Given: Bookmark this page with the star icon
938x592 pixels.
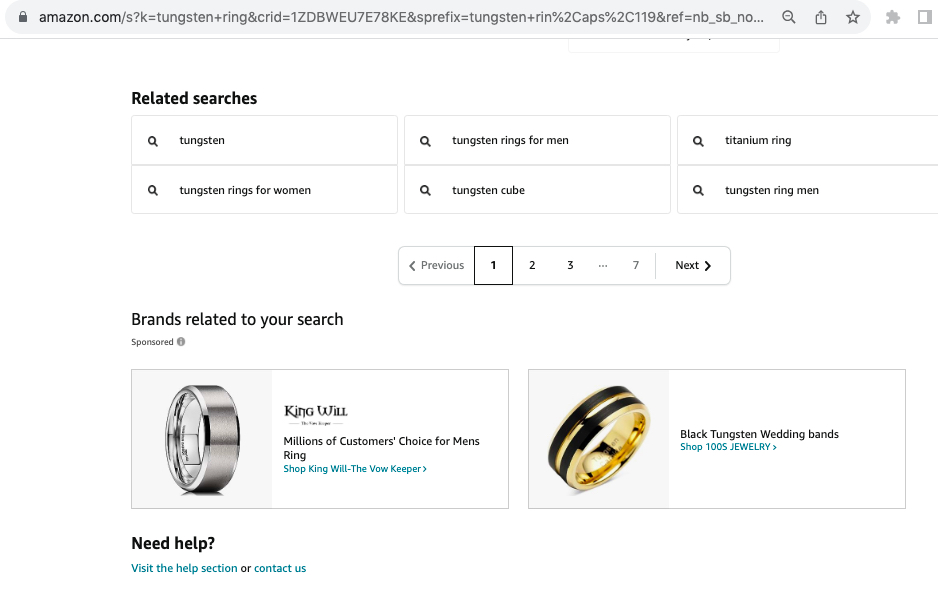Looking at the screenshot, I should pos(852,17).
